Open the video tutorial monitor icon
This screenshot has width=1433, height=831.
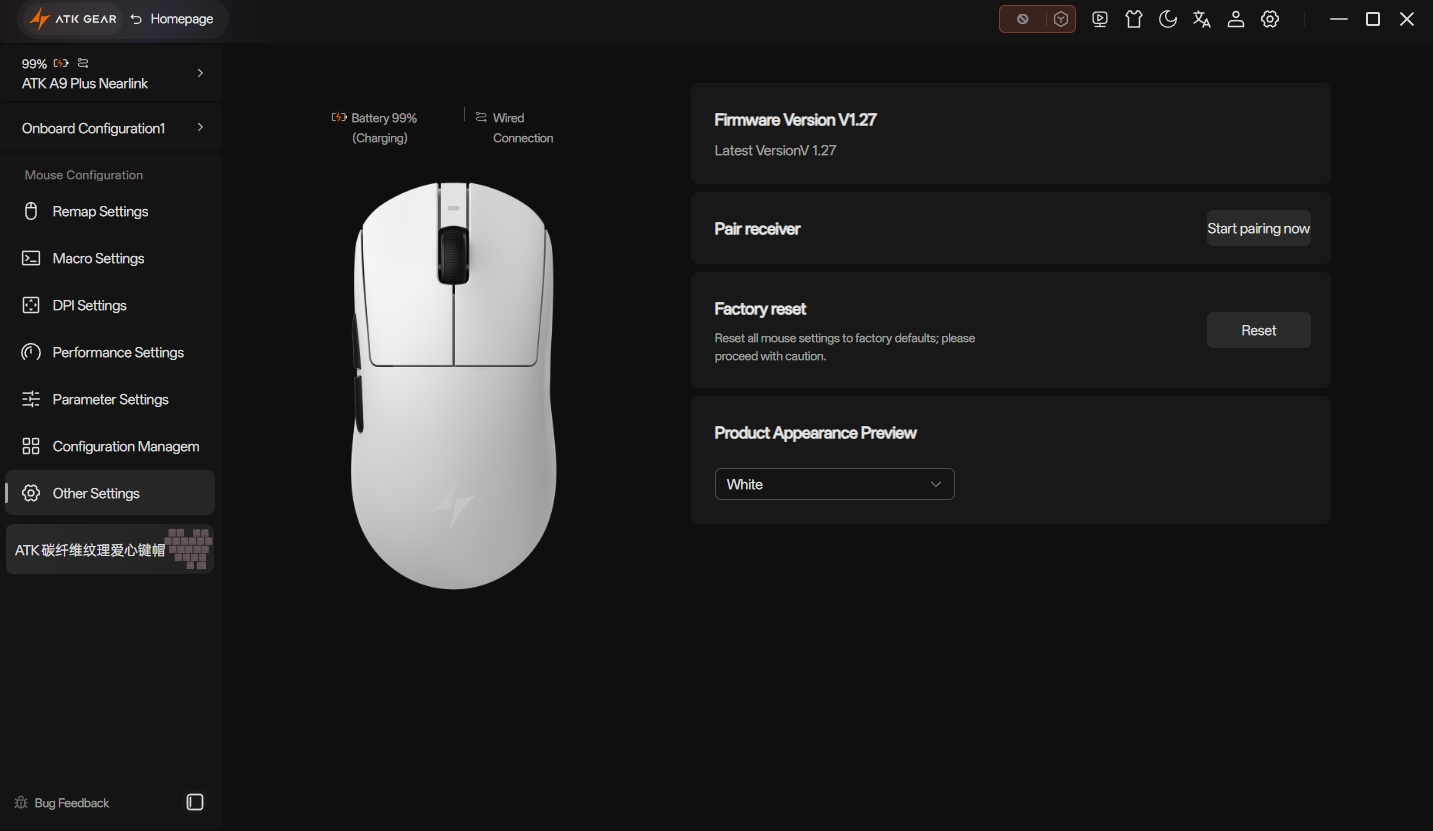(x=1100, y=19)
